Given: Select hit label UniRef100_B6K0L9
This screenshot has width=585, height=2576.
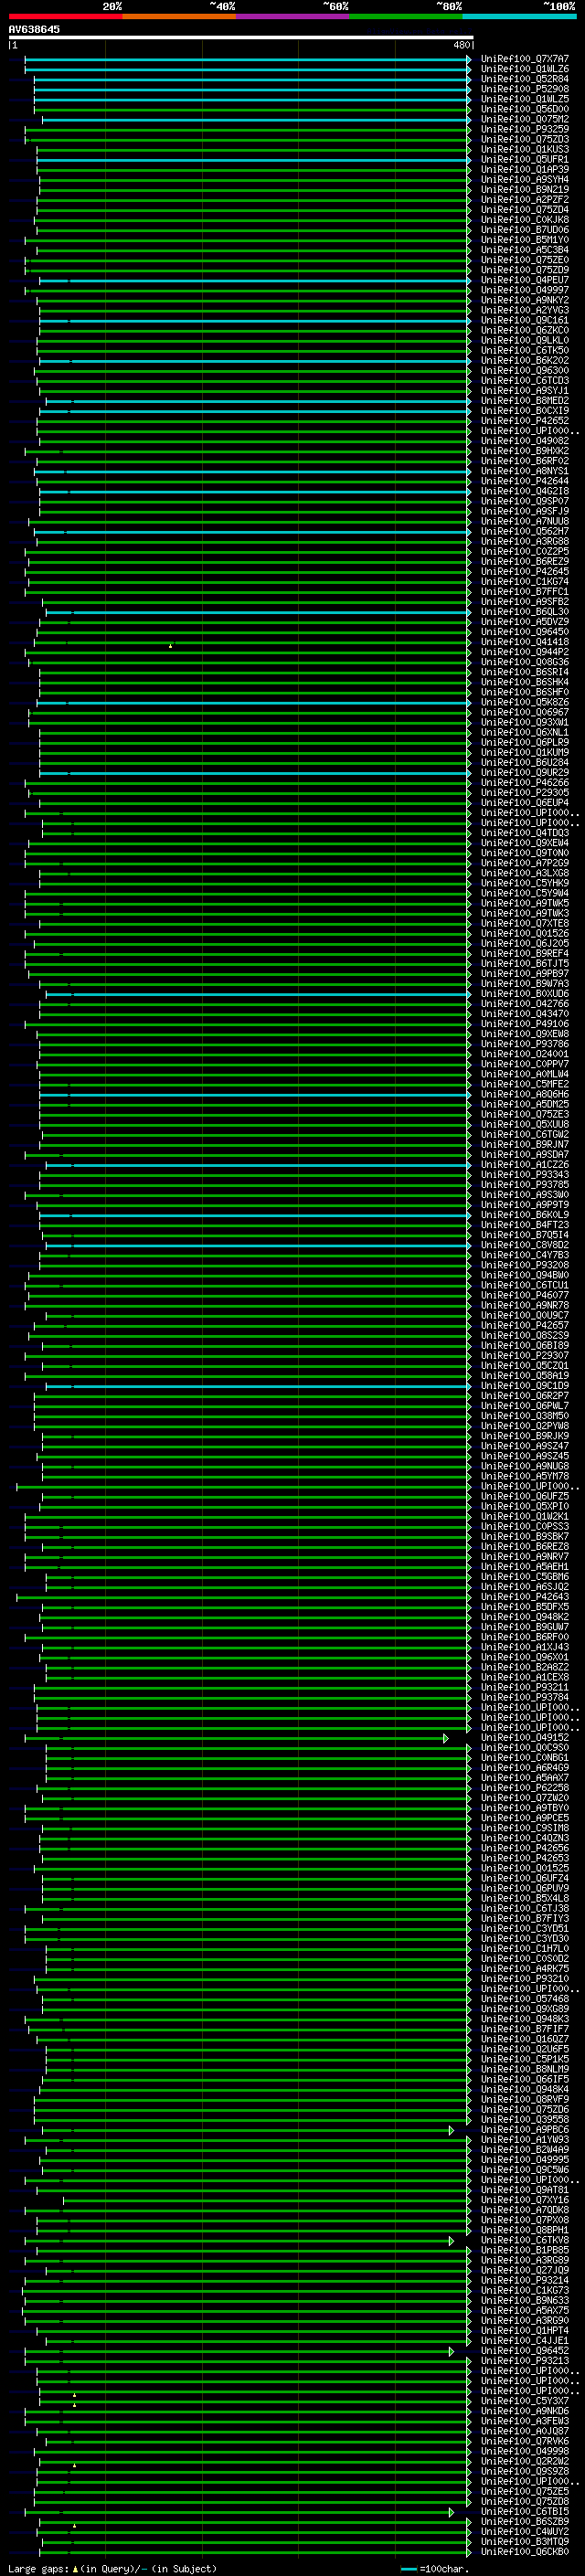Looking at the screenshot, I should pos(525,1215).
